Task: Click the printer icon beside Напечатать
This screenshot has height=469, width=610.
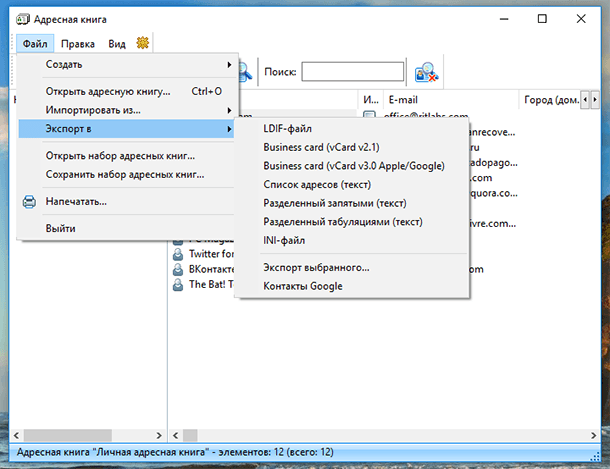Action: tap(29, 201)
